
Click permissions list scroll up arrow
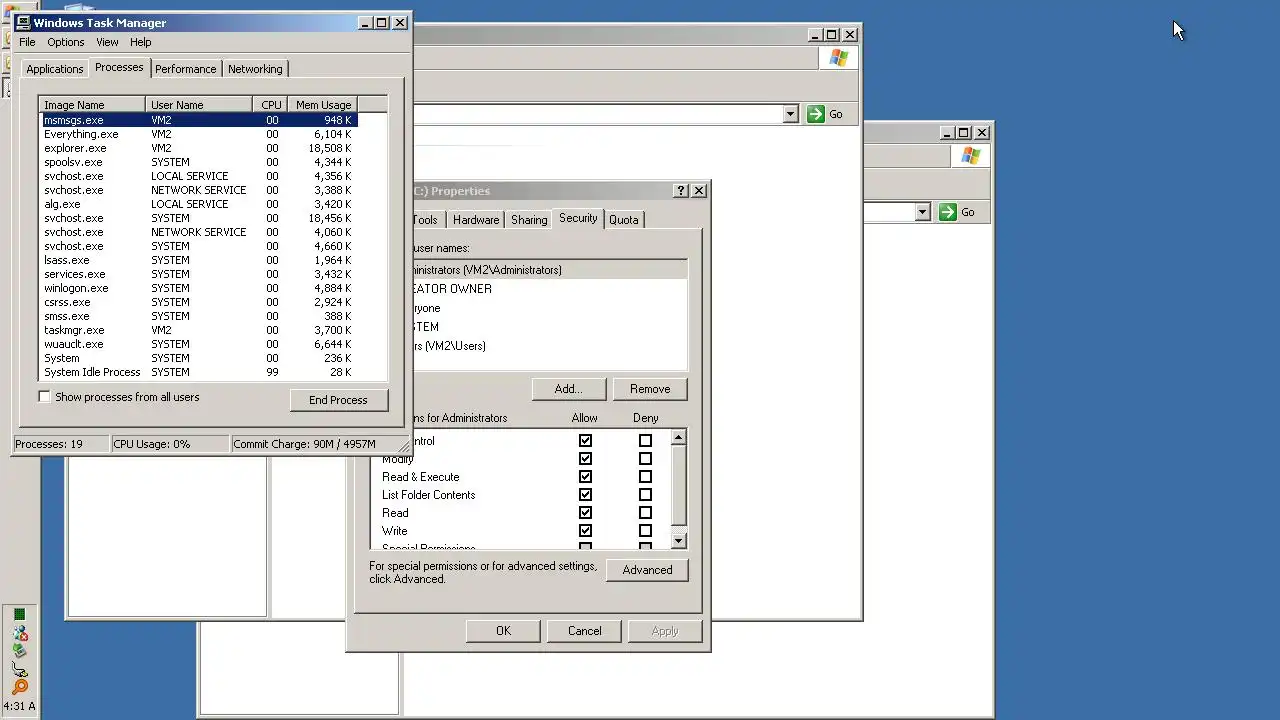click(x=678, y=438)
